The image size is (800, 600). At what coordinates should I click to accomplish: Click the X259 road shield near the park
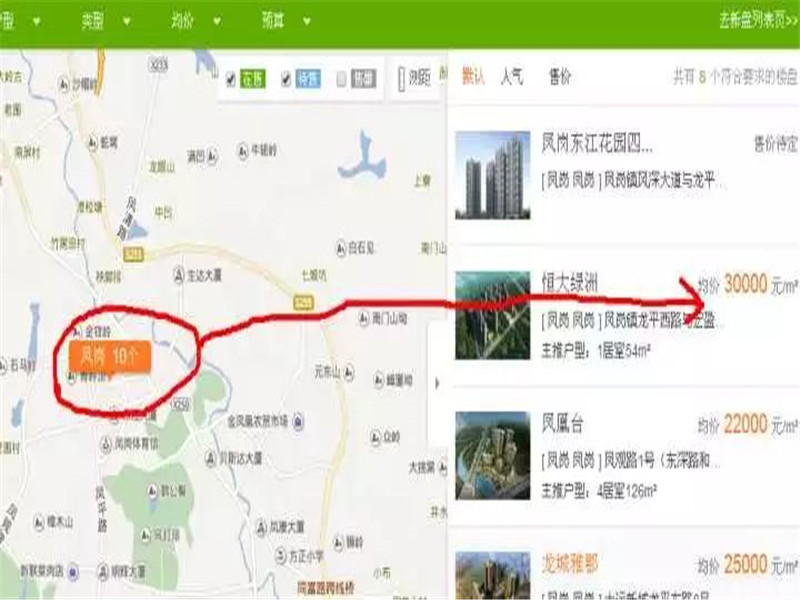180,405
